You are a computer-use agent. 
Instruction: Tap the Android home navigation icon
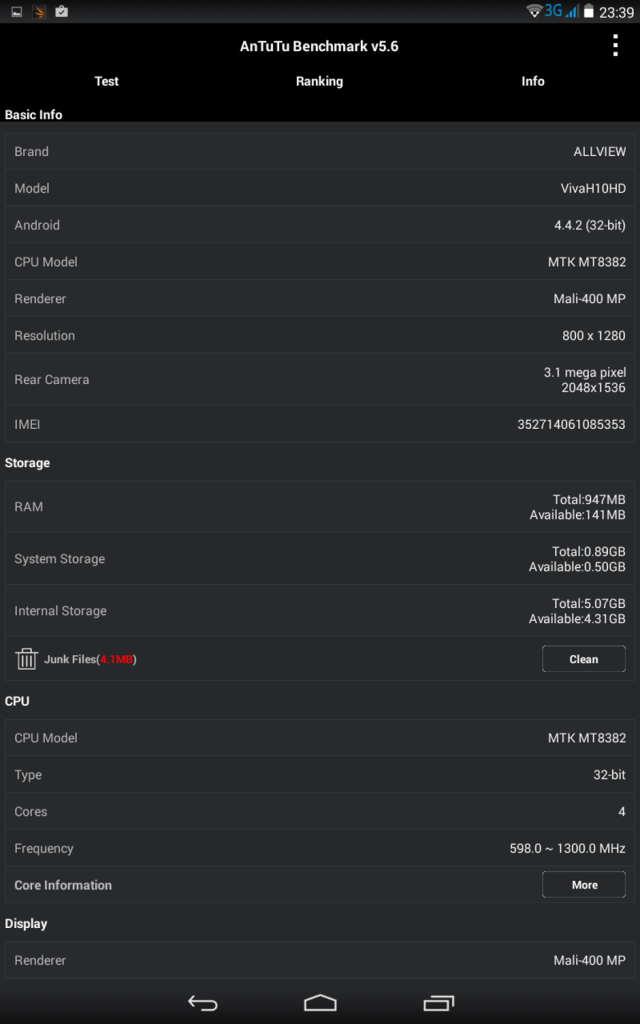pyautogui.click(x=320, y=1002)
